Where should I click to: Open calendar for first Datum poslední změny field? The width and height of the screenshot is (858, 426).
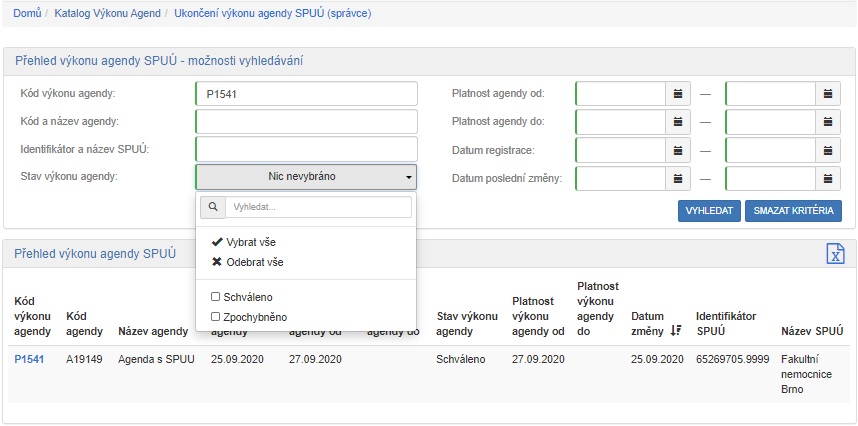click(678, 179)
